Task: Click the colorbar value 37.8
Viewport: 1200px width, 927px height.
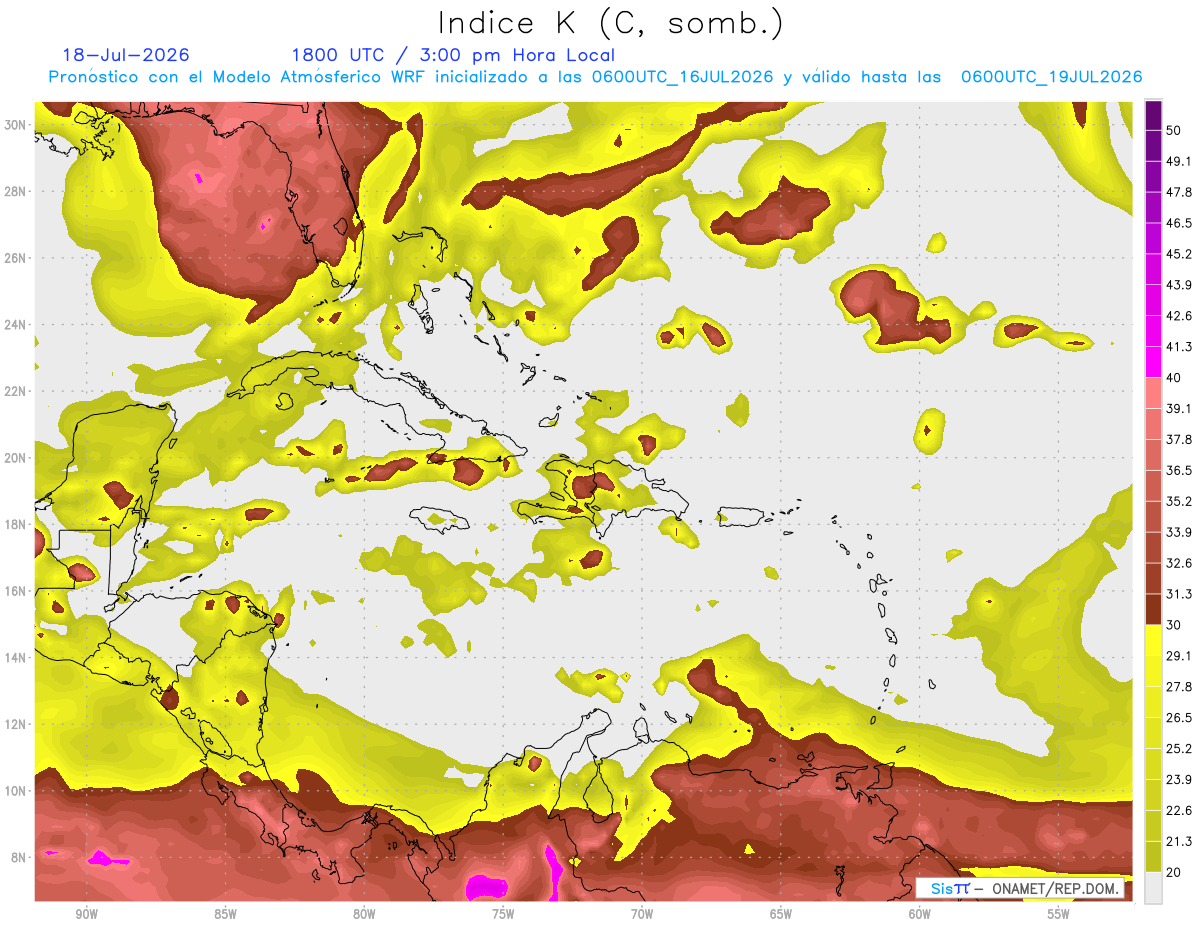Action: pyautogui.click(x=1179, y=440)
